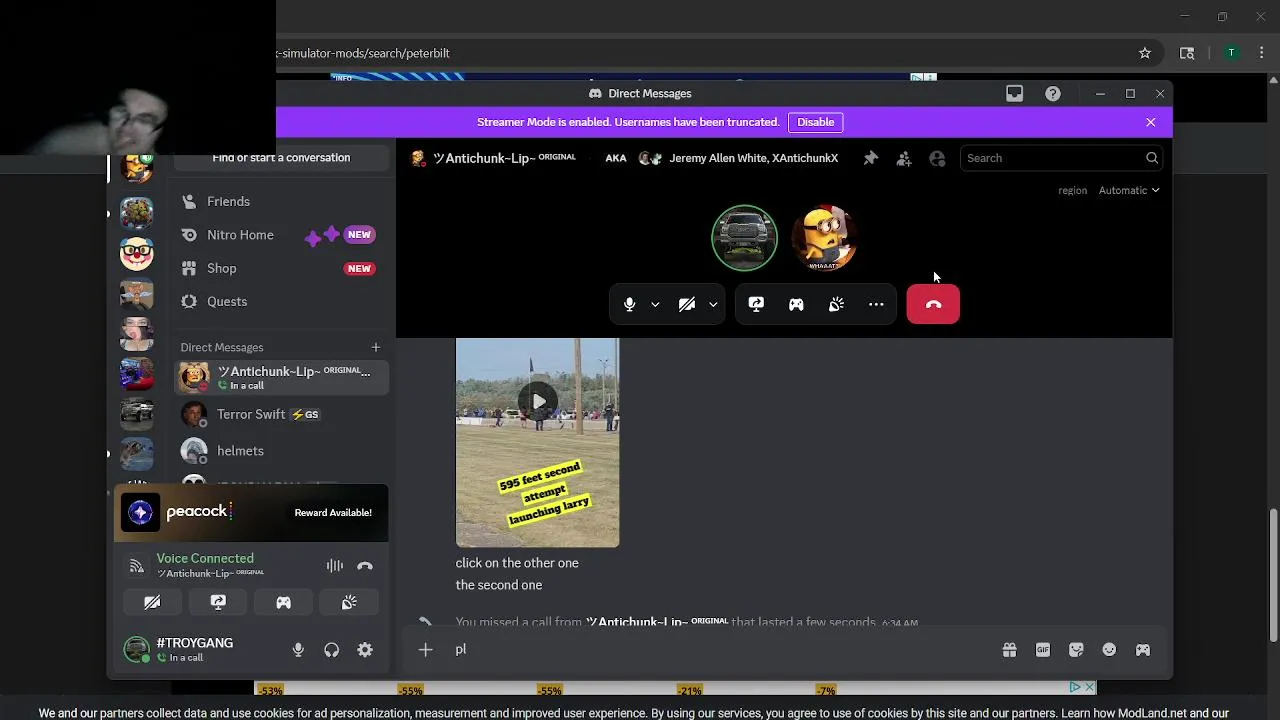The height and width of the screenshot is (720, 1280).
Task: Open Discord inbox icon
Action: pos(1015,93)
